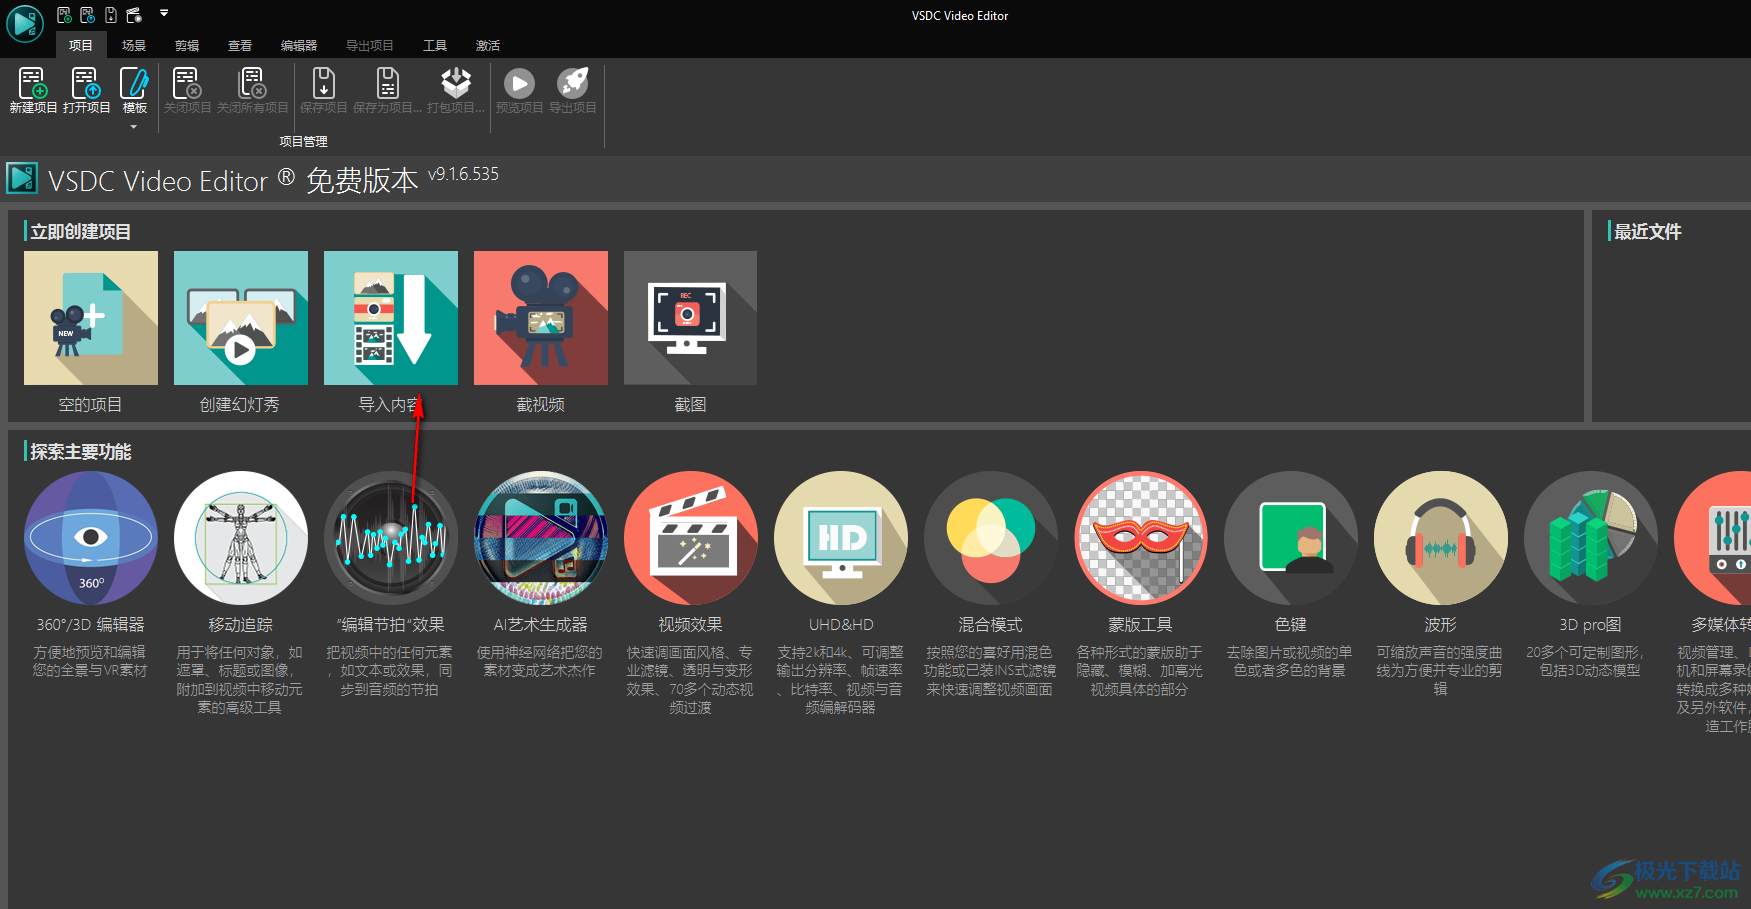Image resolution: width=1751 pixels, height=909 pixels.
Task: Click quick-access open project icon in title bar
Action: (87, 15)
